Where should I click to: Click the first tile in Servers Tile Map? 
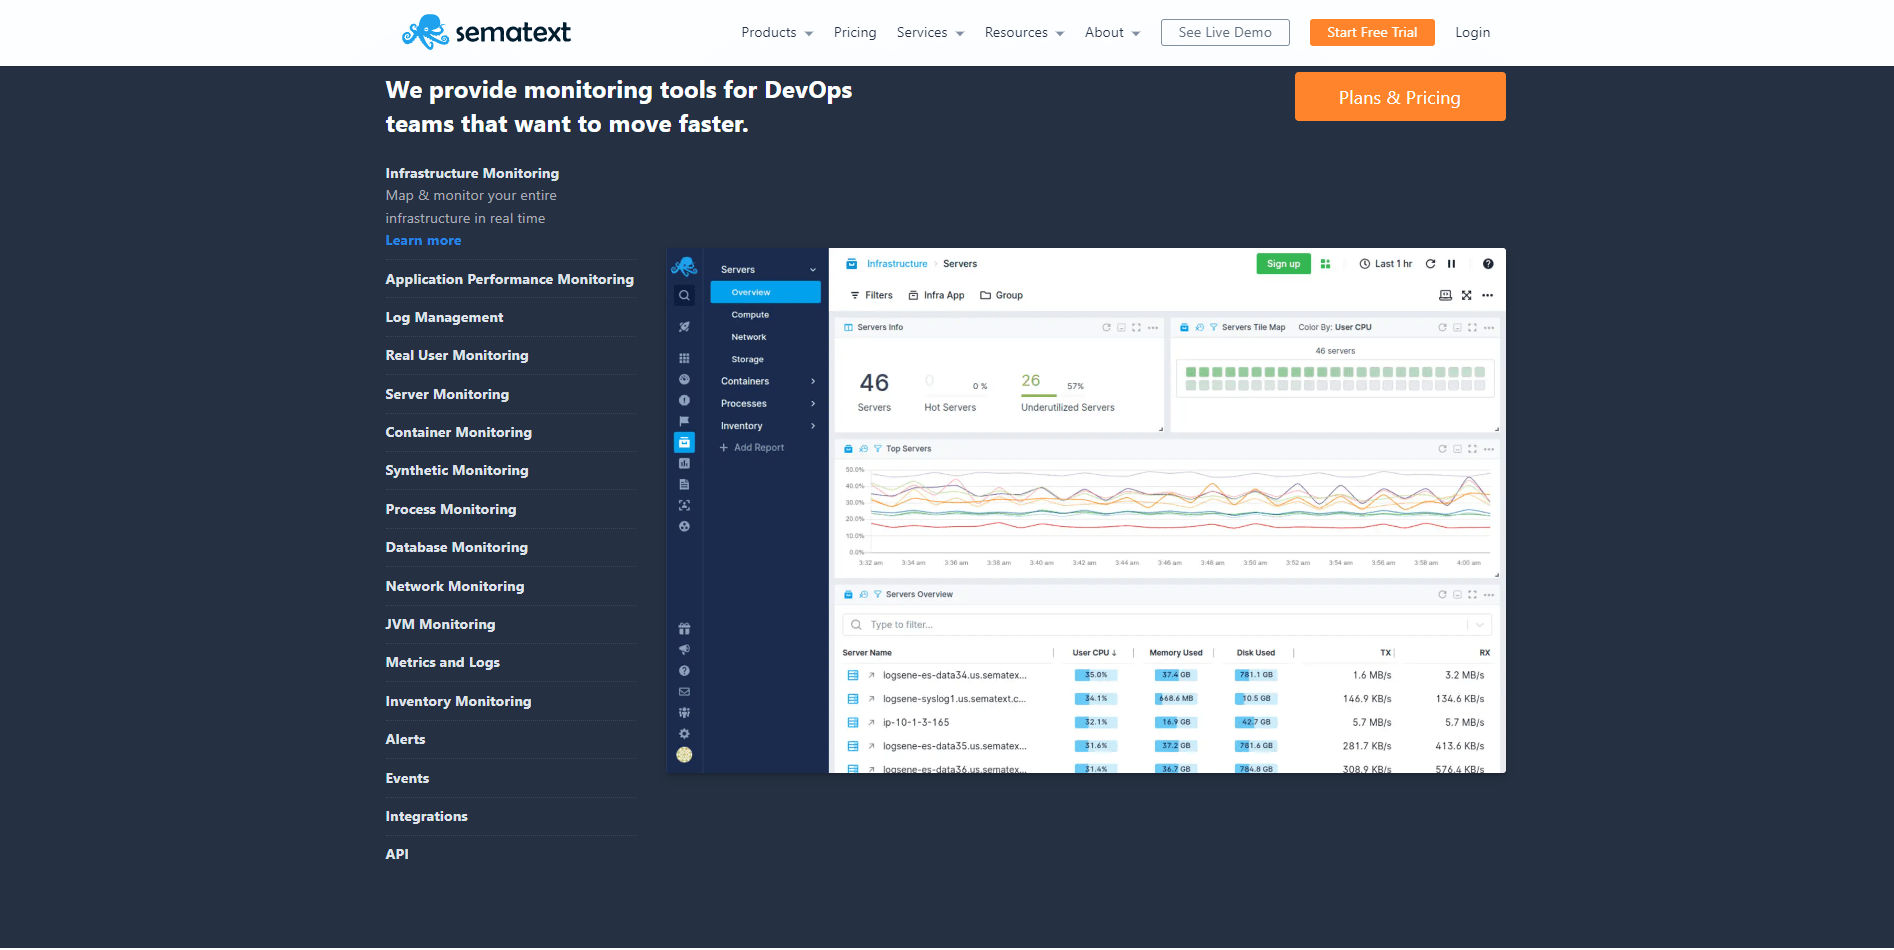point(1191,372)
